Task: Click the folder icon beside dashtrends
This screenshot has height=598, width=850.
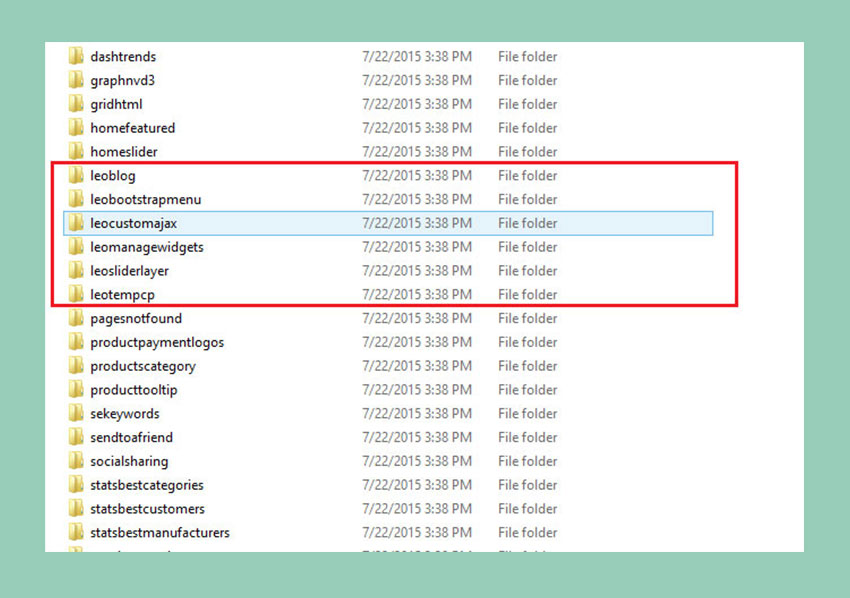Action: (x=76, y=57)
